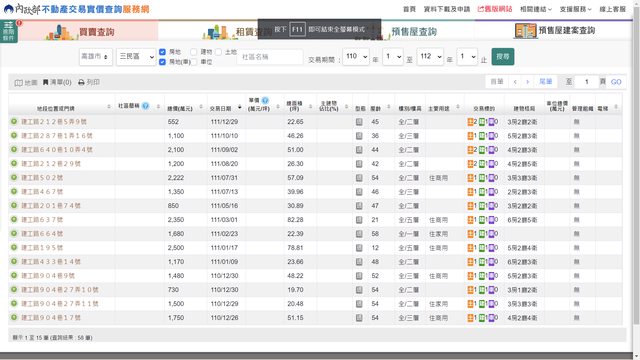Click the help icon next to 社區簡稱
Viewport: 640px width, 360px height.
coord(145,106)
